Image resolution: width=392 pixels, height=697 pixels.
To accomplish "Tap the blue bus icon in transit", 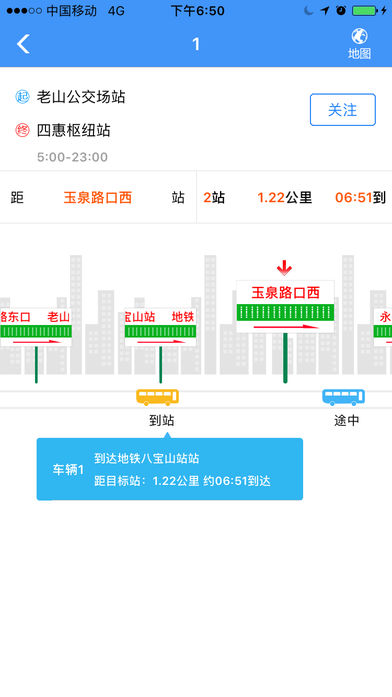I will [344, 397].
